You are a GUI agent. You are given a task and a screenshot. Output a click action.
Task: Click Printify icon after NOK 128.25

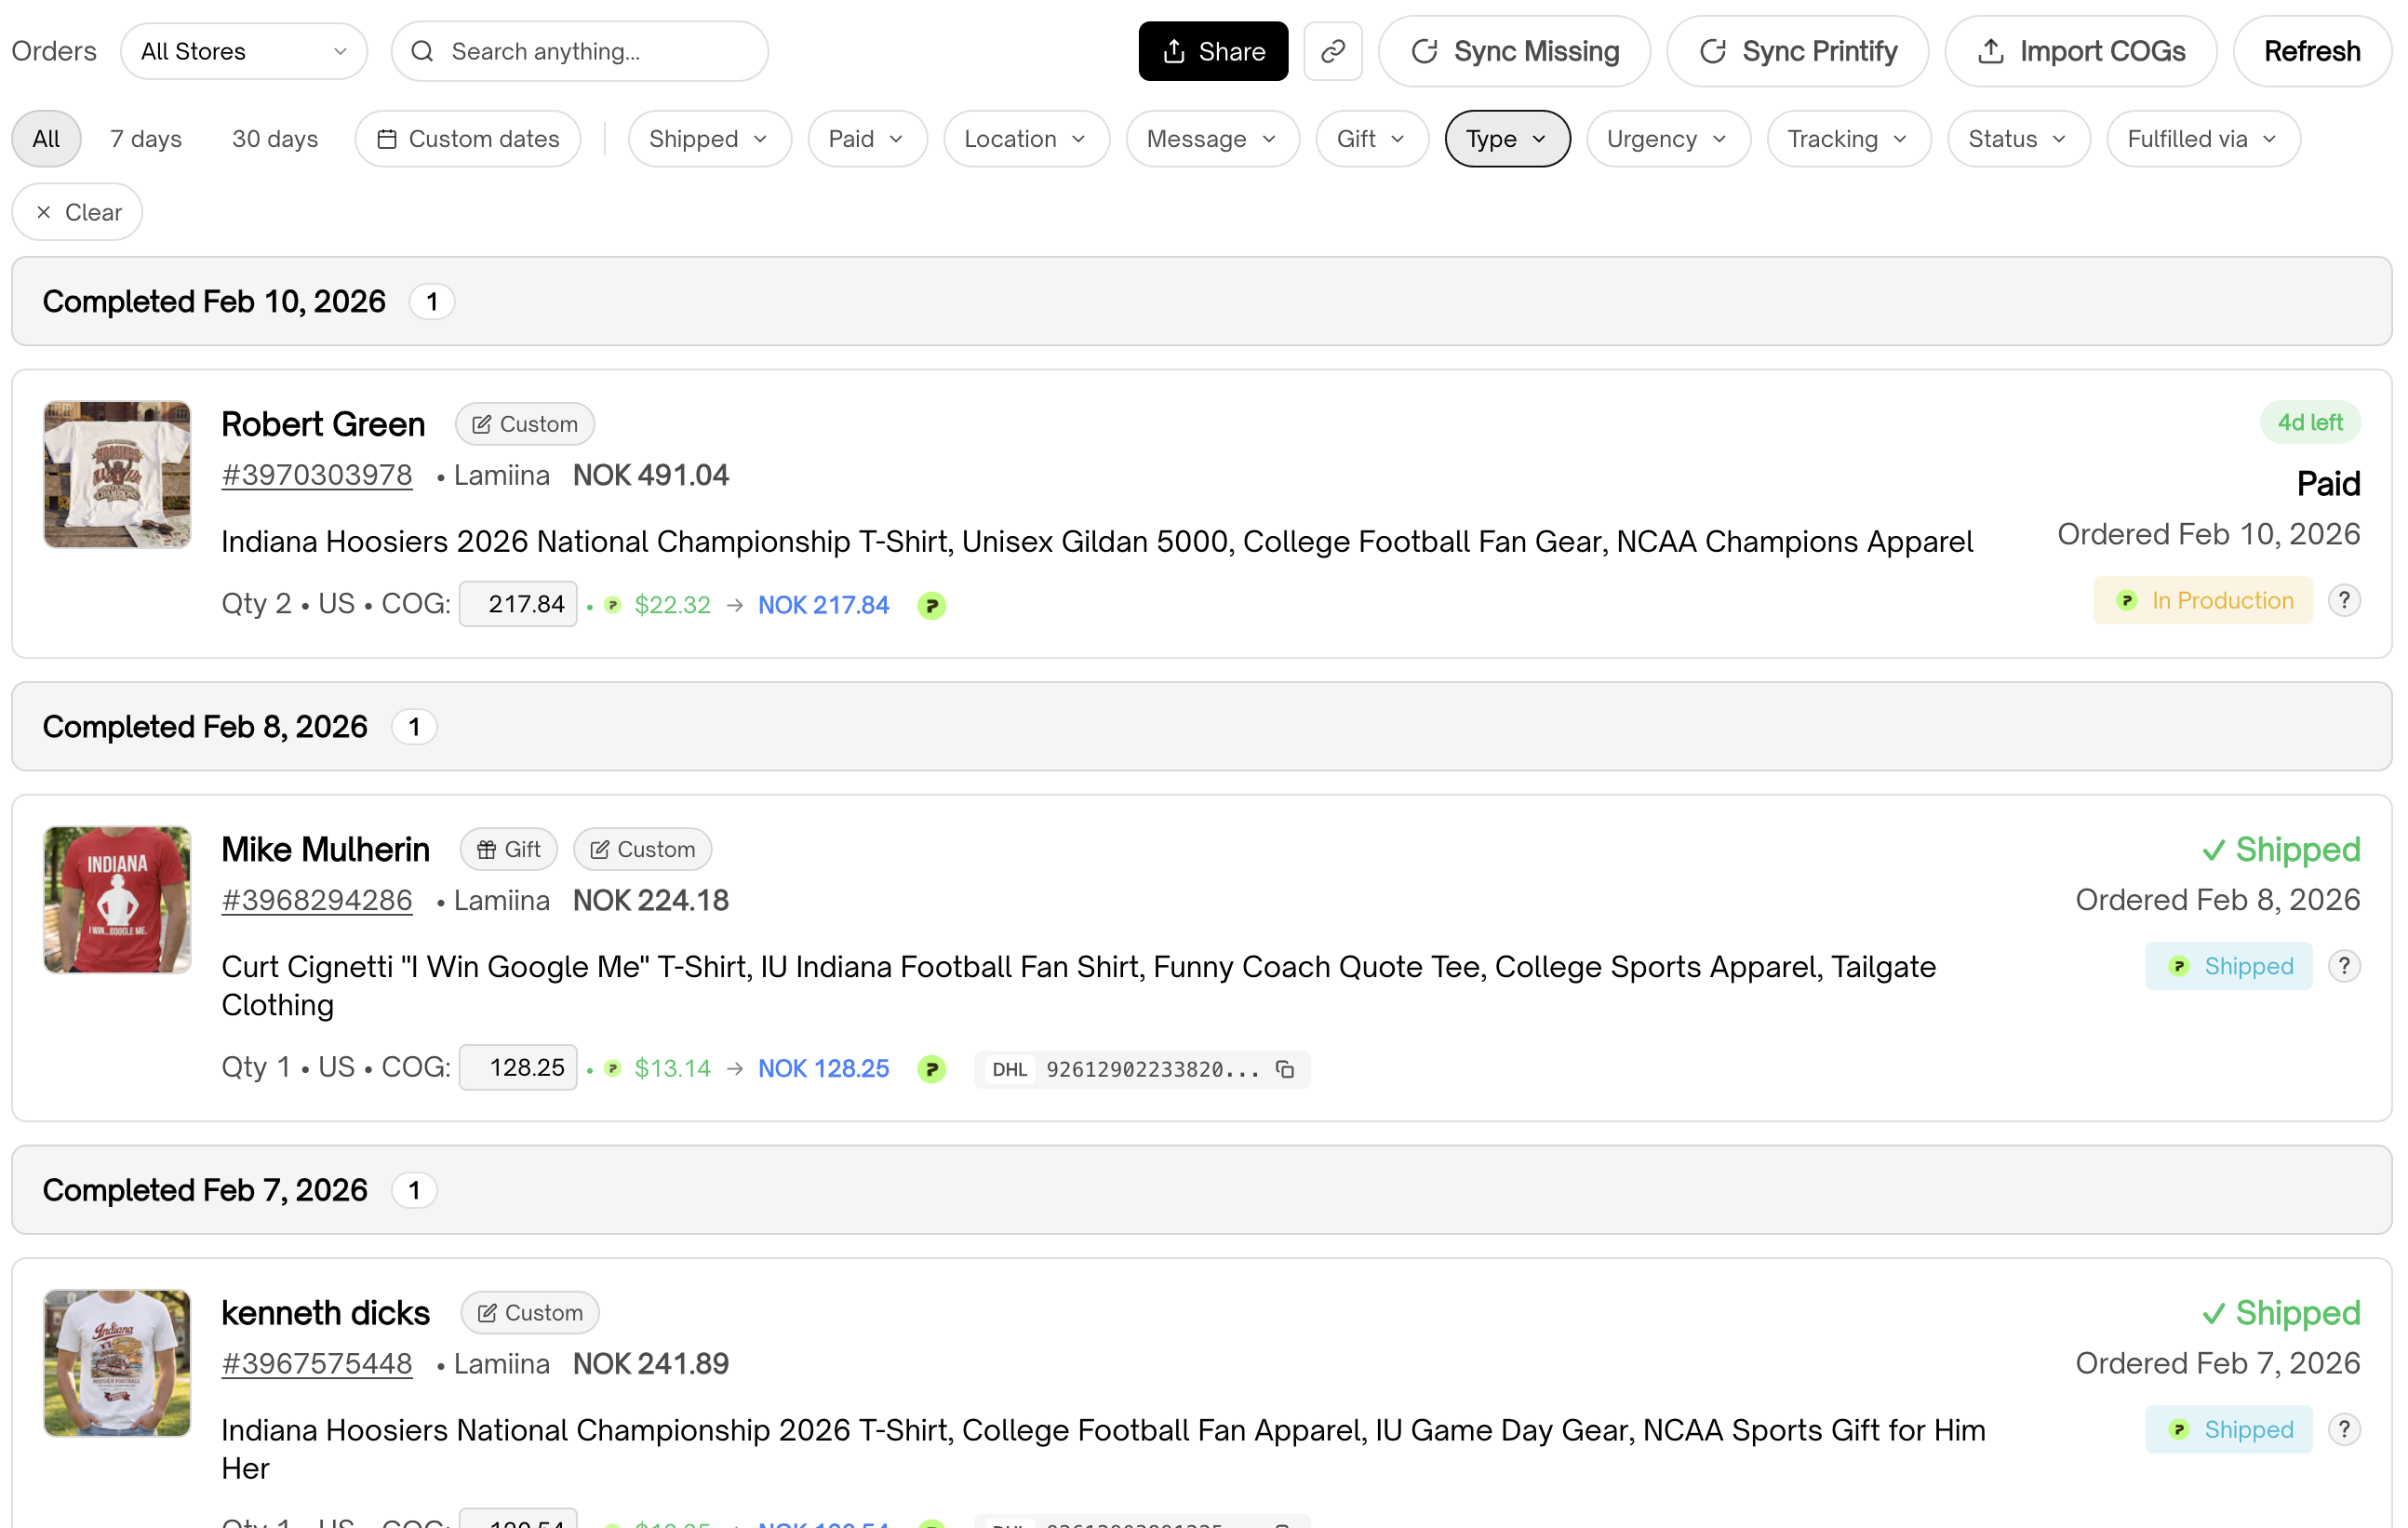click(x=931, y=1069)
